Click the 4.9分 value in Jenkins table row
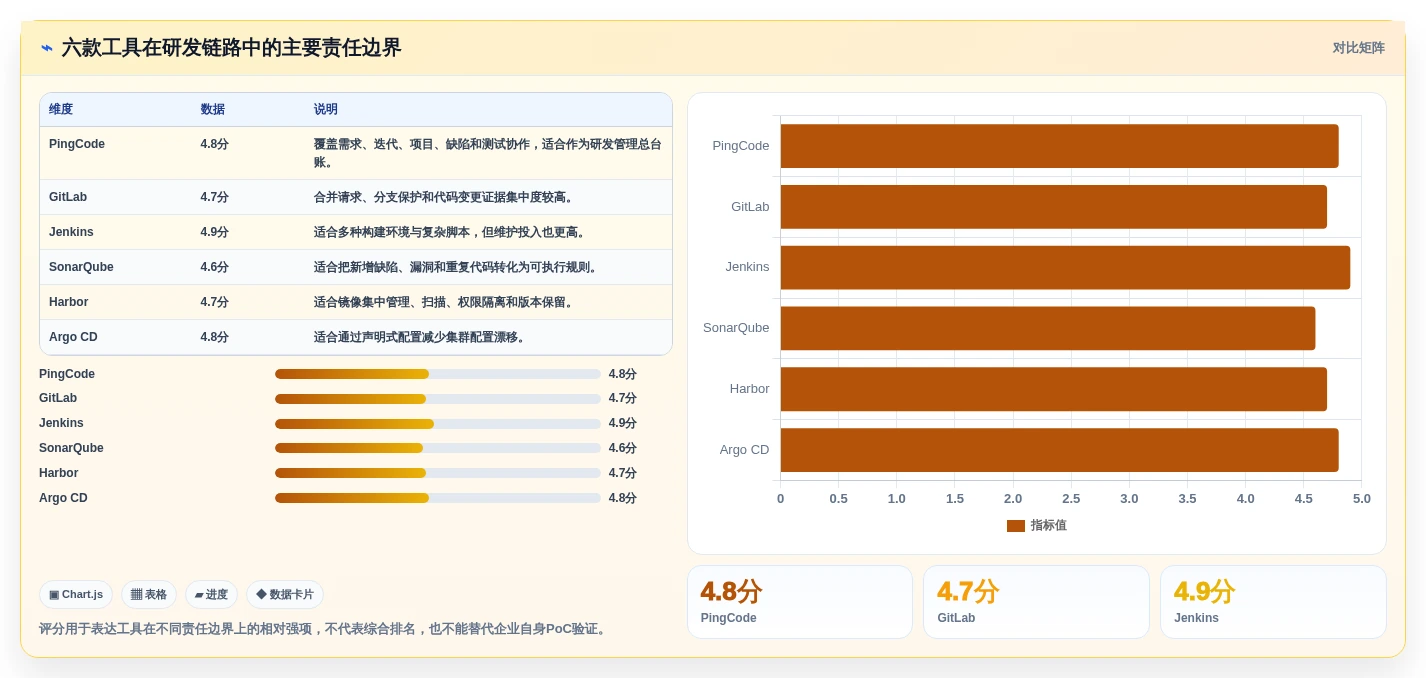Viewport: 1426px width, 678px height. 214,232
